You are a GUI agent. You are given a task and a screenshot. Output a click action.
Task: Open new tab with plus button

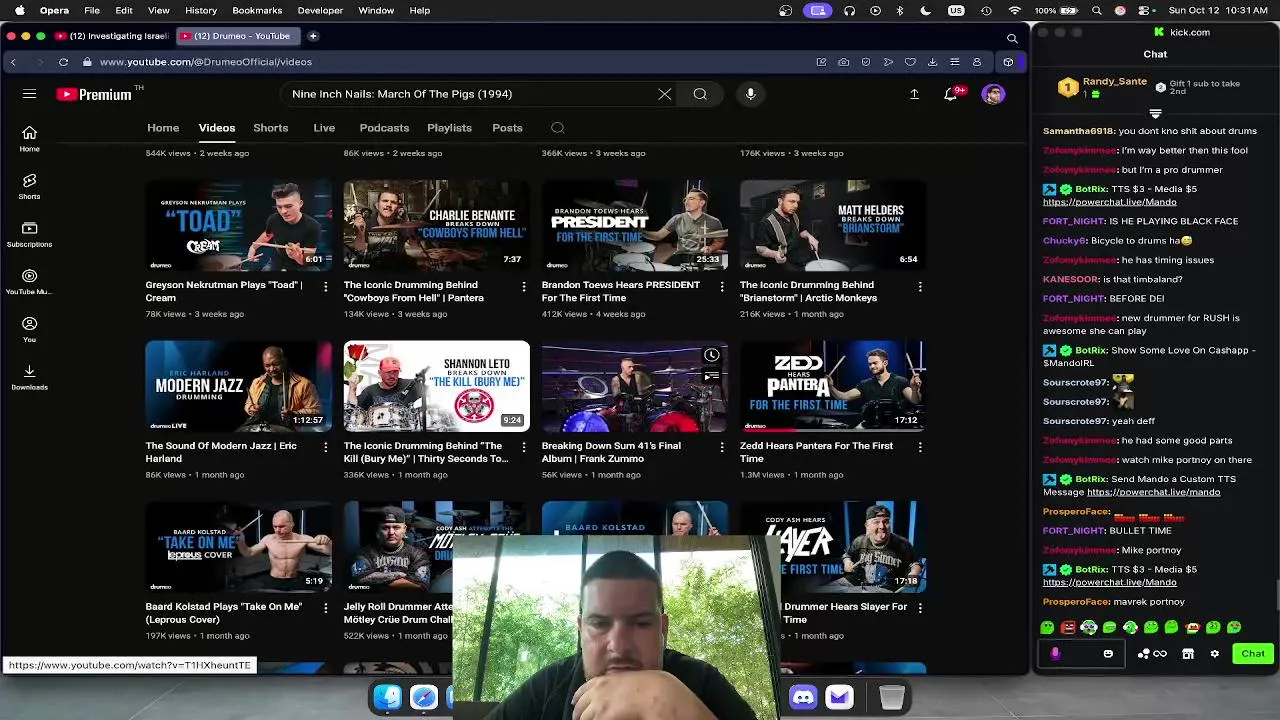[x=313, y=36]
